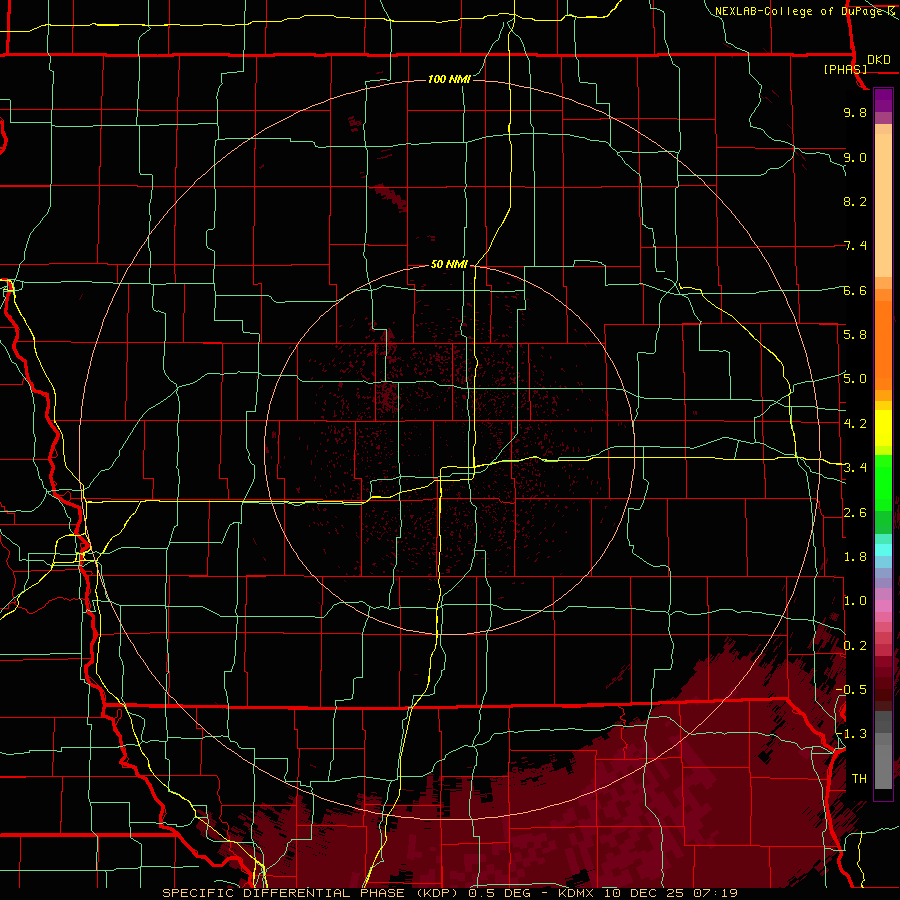Select the 100 NMI range ring label
900x900 pixels.
(449, 79)
